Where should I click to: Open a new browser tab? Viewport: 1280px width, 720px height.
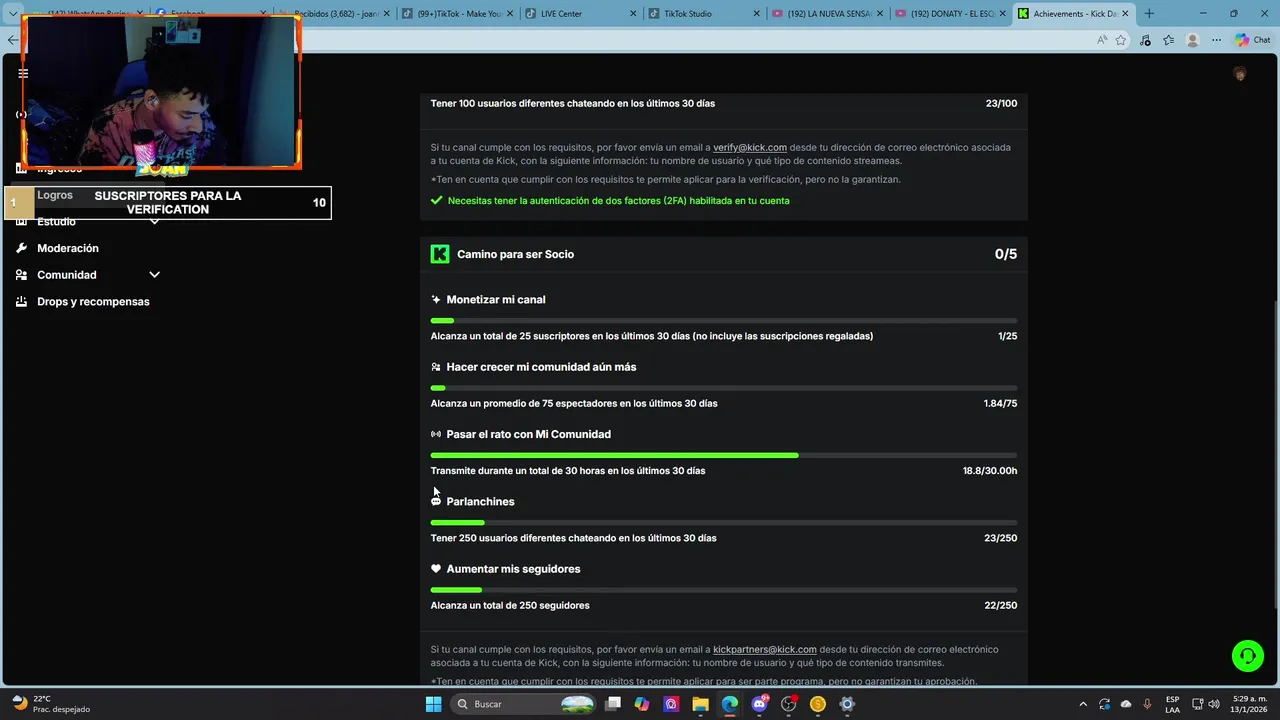(x=1148, y=14)
